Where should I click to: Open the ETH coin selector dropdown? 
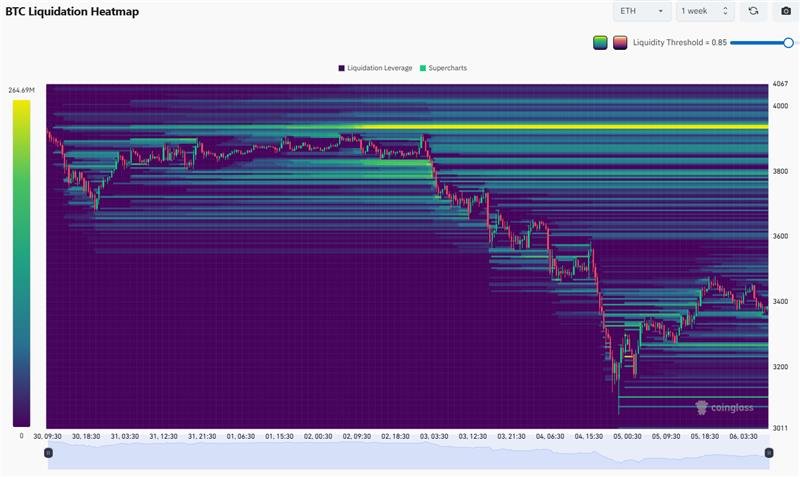(x=642, y=11)
